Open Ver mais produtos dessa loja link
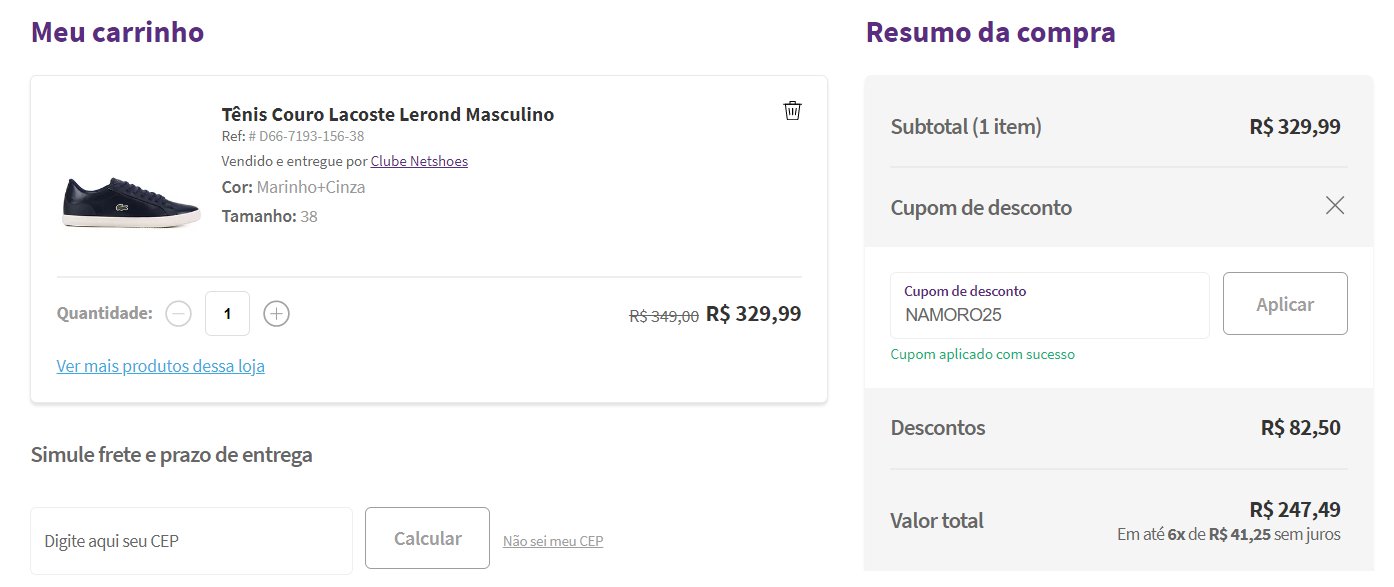 pos(161,366)
